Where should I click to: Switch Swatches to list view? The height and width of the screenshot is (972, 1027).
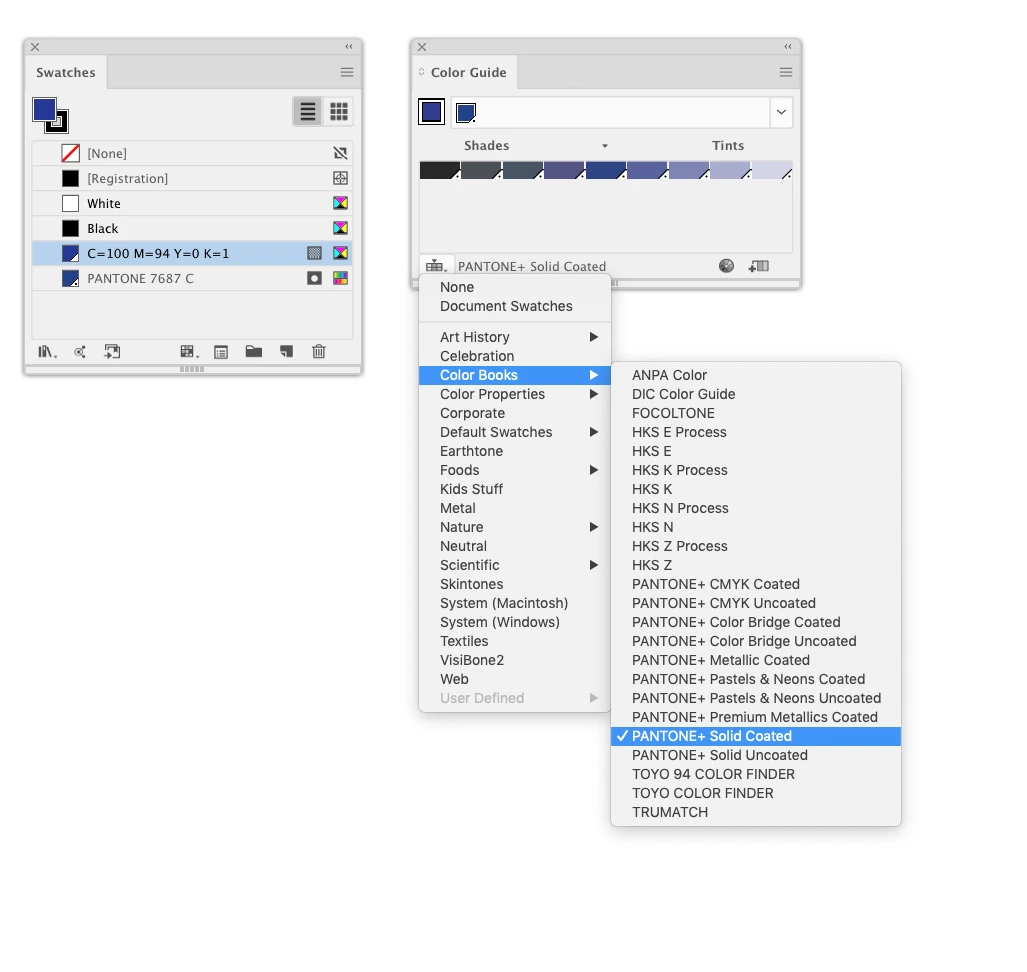[307, 111]
